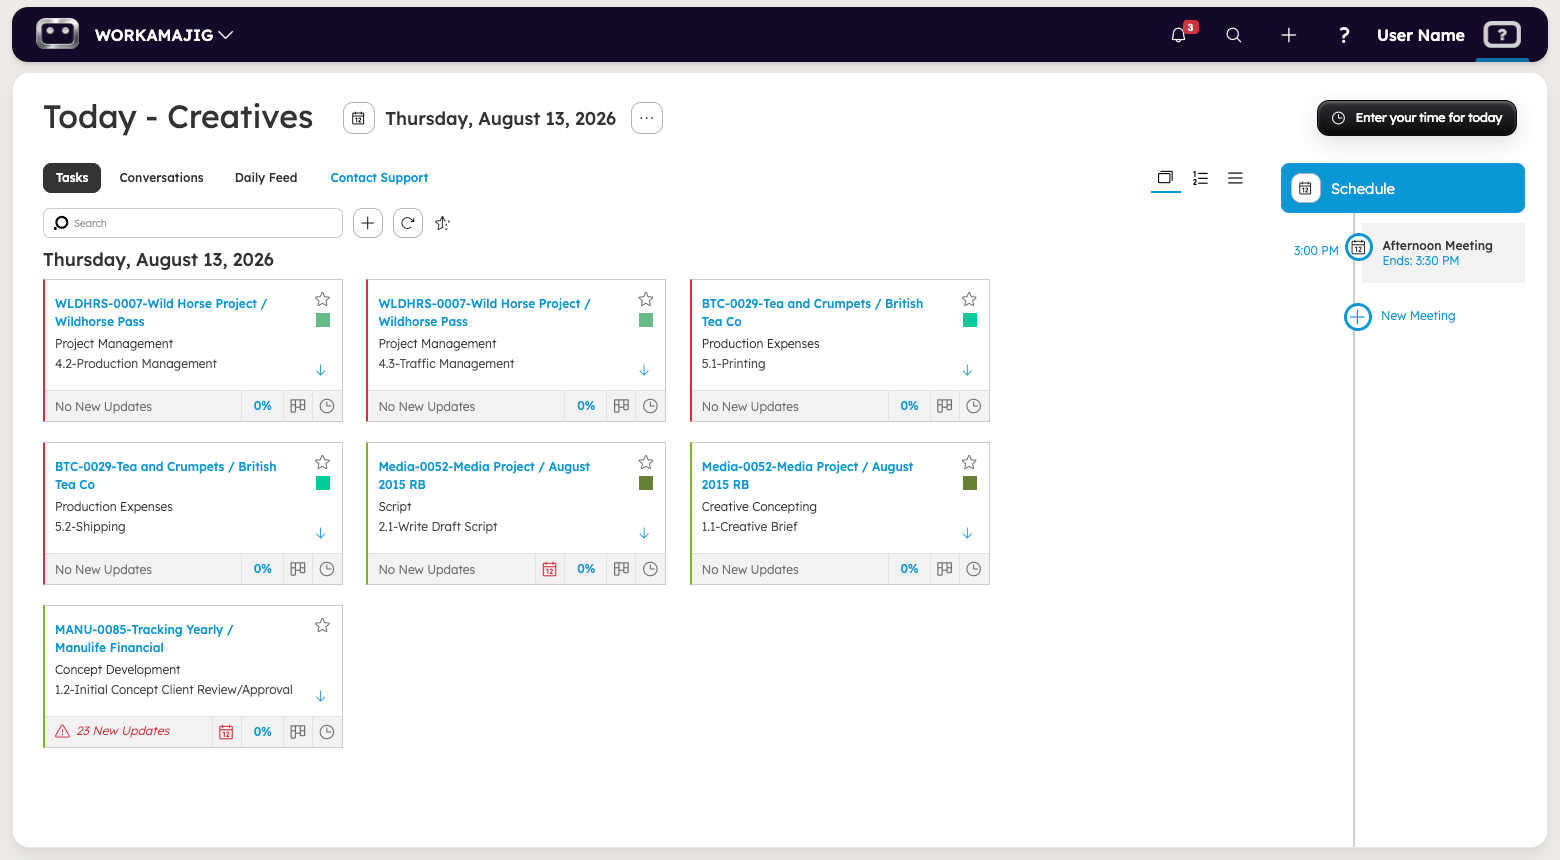Switch to the Conversations tab

point(161,178)
